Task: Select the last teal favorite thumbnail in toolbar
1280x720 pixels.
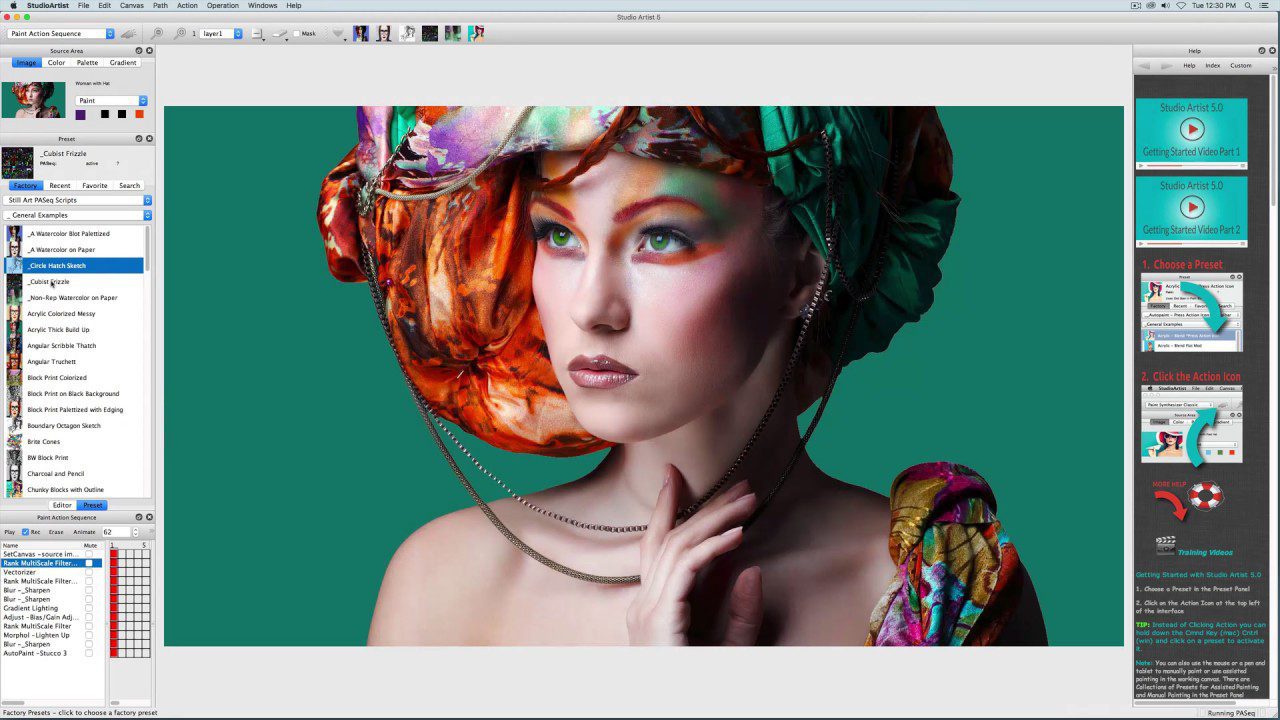Action: point(476,34)
